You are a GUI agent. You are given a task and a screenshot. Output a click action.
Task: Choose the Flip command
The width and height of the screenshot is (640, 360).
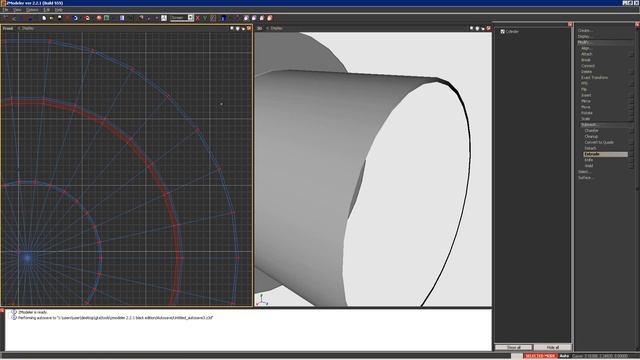point(584,89)
